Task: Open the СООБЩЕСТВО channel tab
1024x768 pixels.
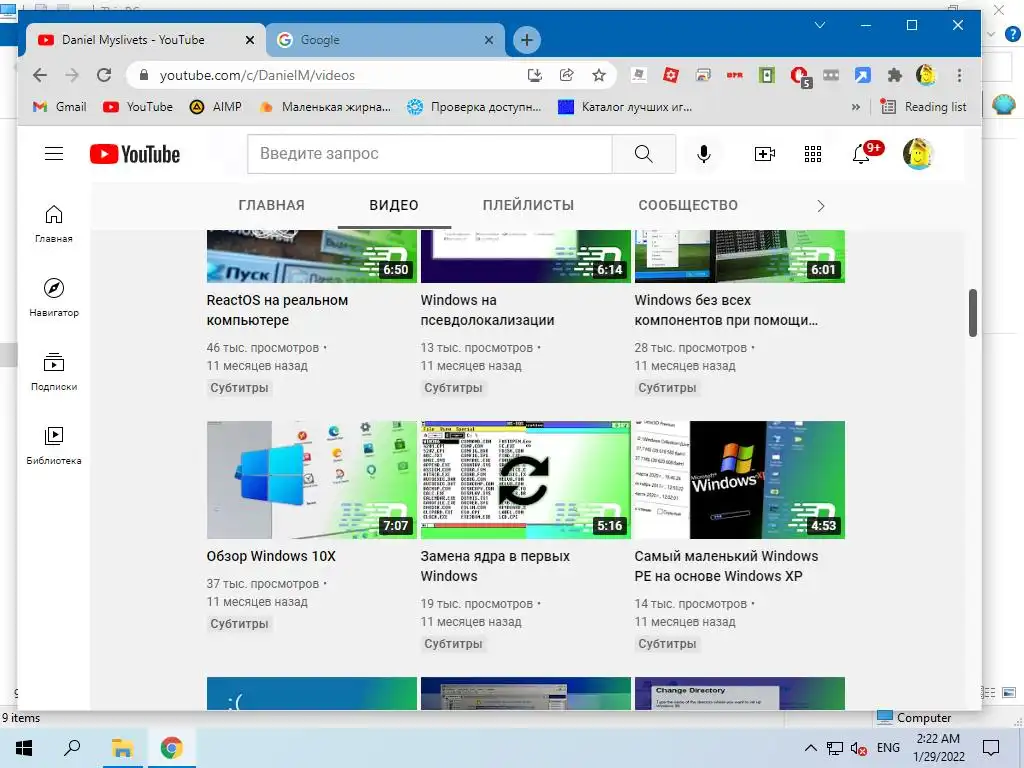Action: coord(688,205)
